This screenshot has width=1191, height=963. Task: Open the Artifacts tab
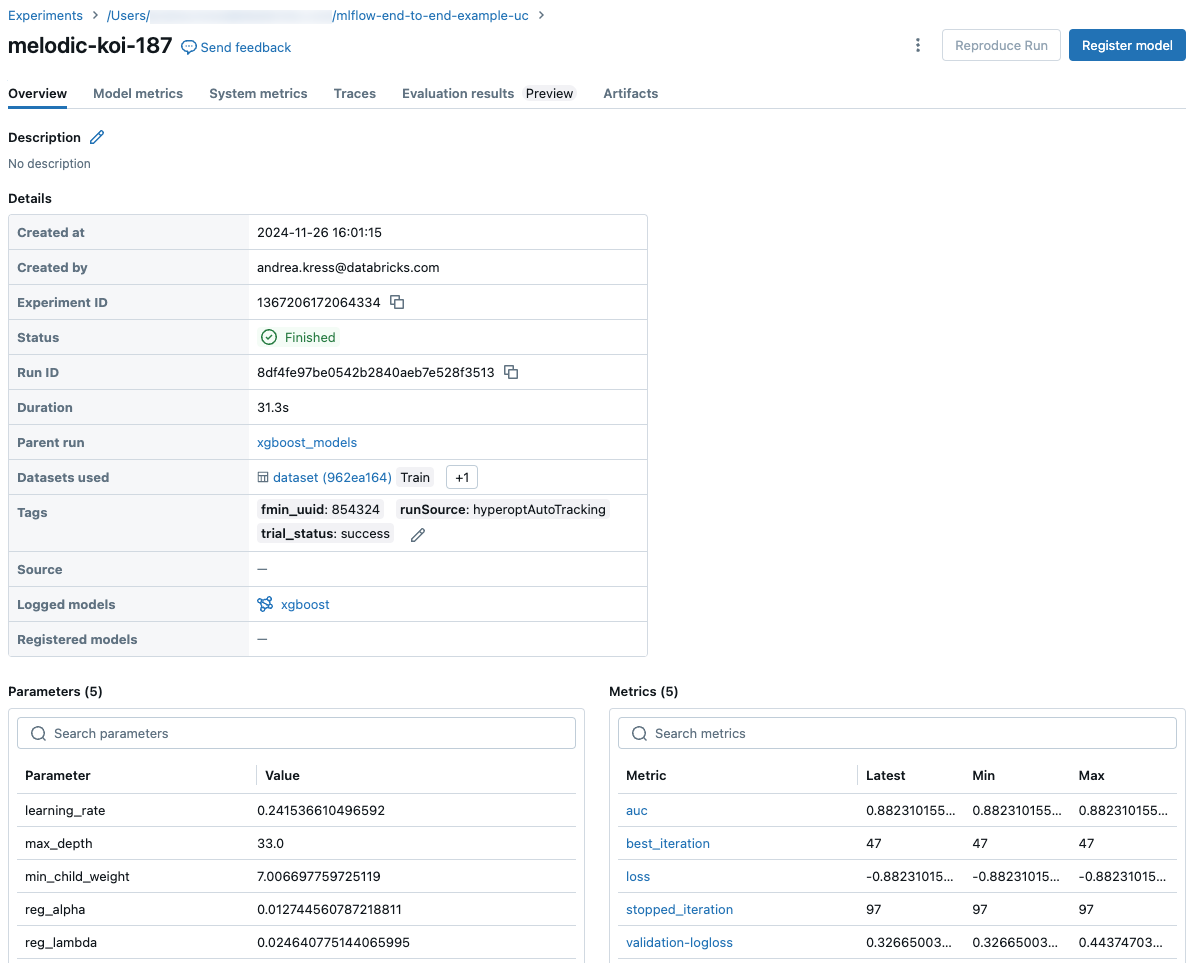click(630, 93)
